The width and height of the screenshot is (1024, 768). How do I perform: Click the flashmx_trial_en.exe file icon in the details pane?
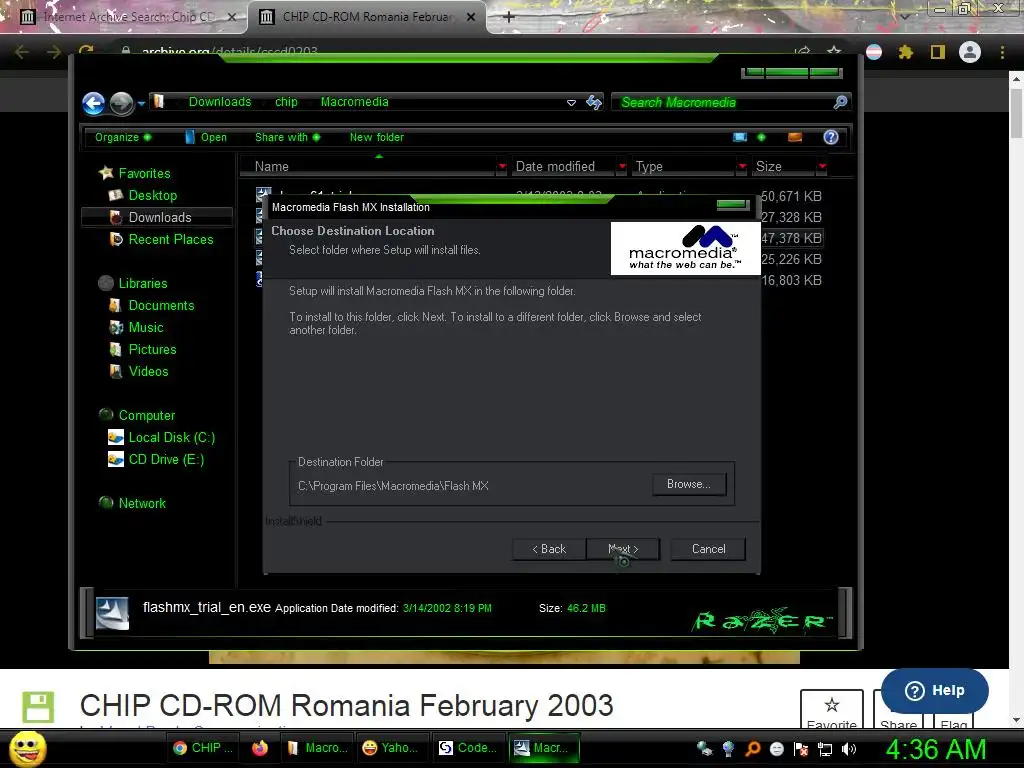point(112,613)
